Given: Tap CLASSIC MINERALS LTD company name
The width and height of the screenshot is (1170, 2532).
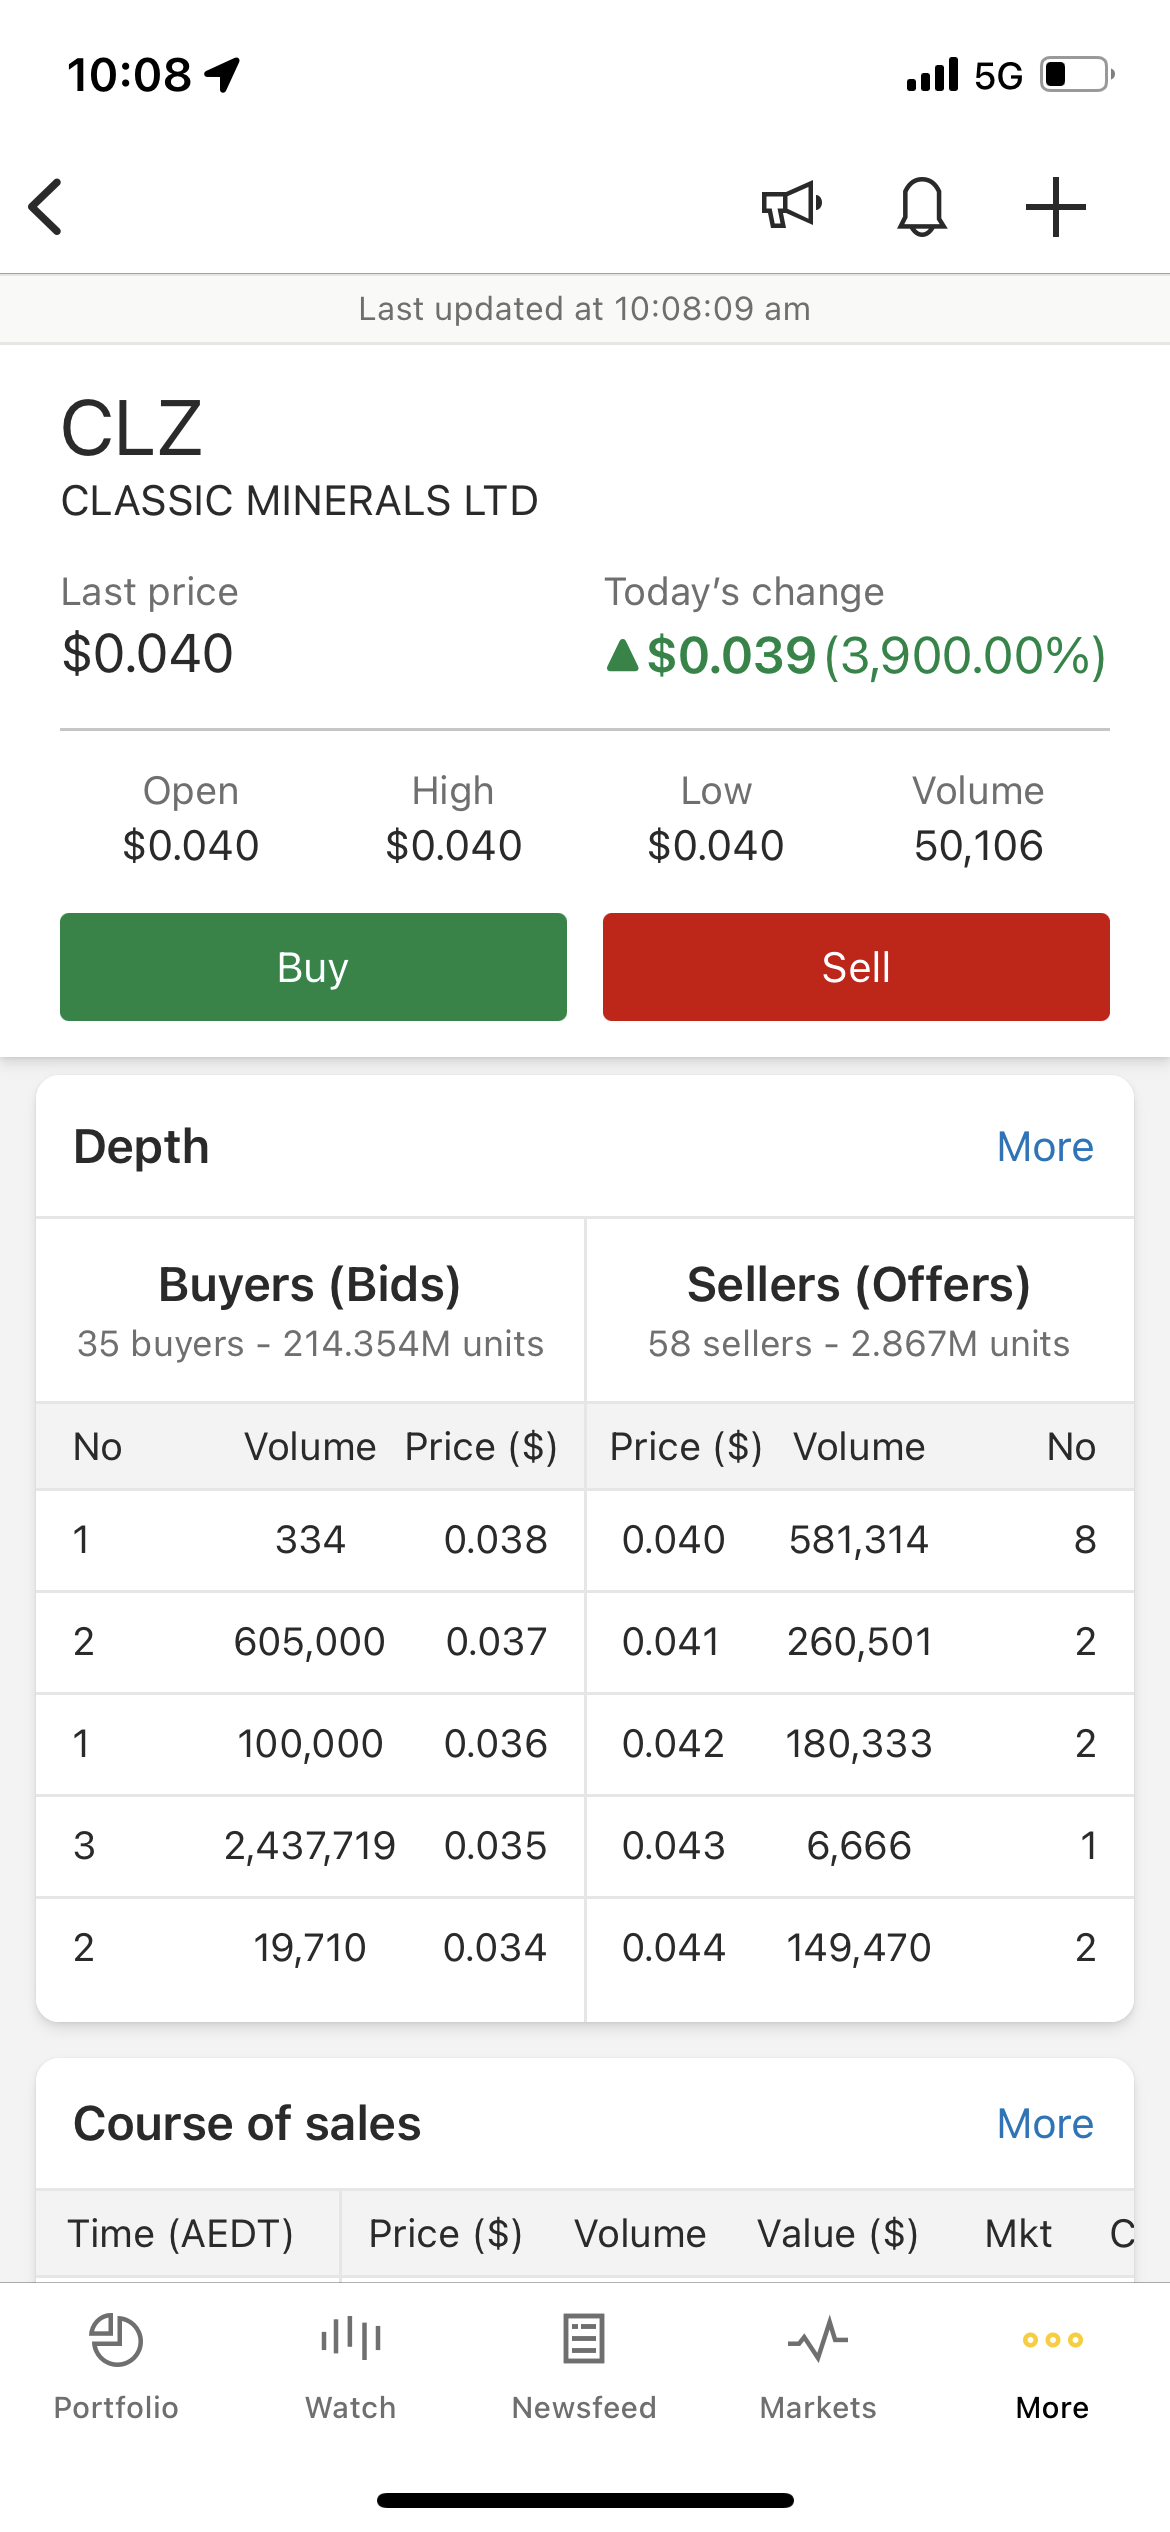Looking at the screenshot, I should tap(299, 501).
